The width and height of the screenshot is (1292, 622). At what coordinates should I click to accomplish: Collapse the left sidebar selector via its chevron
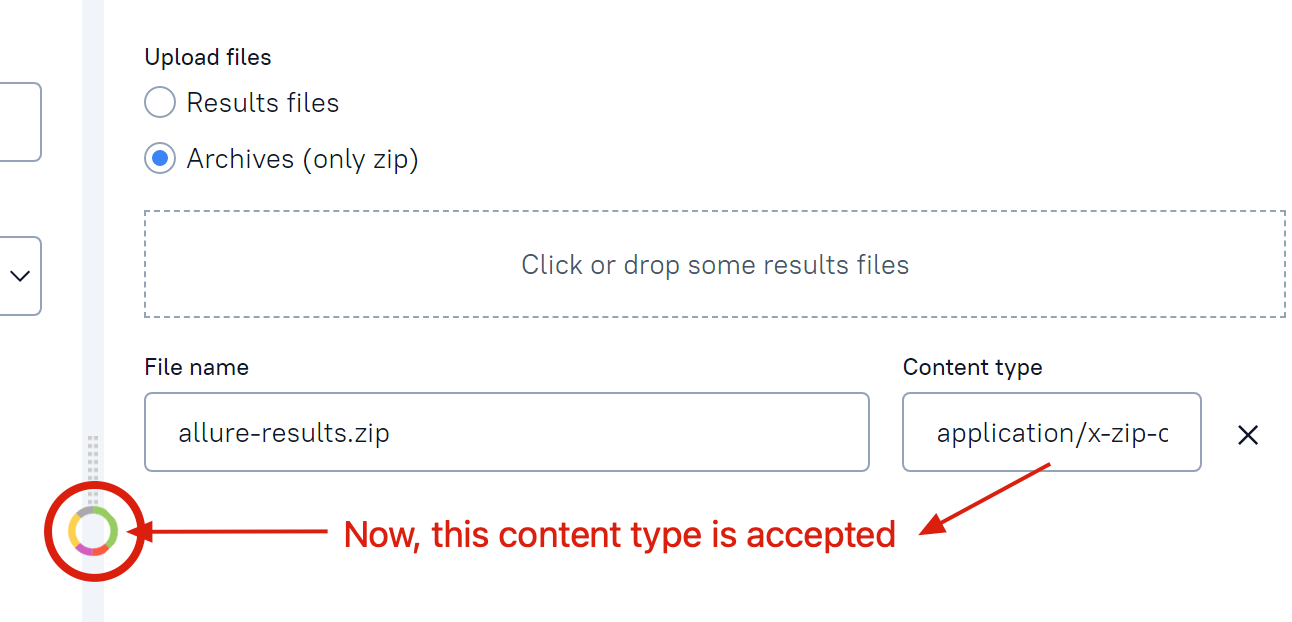click(x=22, y=276)
